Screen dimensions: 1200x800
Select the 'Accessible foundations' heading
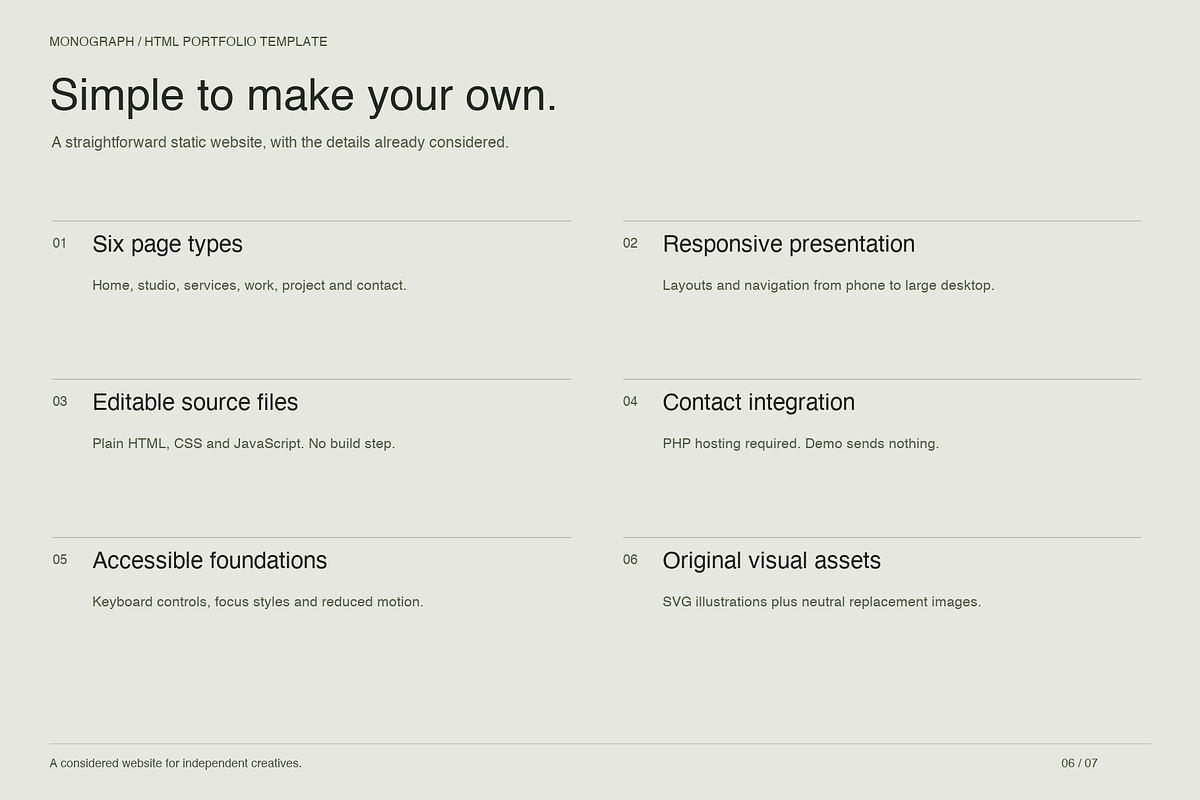click(210, 560)
